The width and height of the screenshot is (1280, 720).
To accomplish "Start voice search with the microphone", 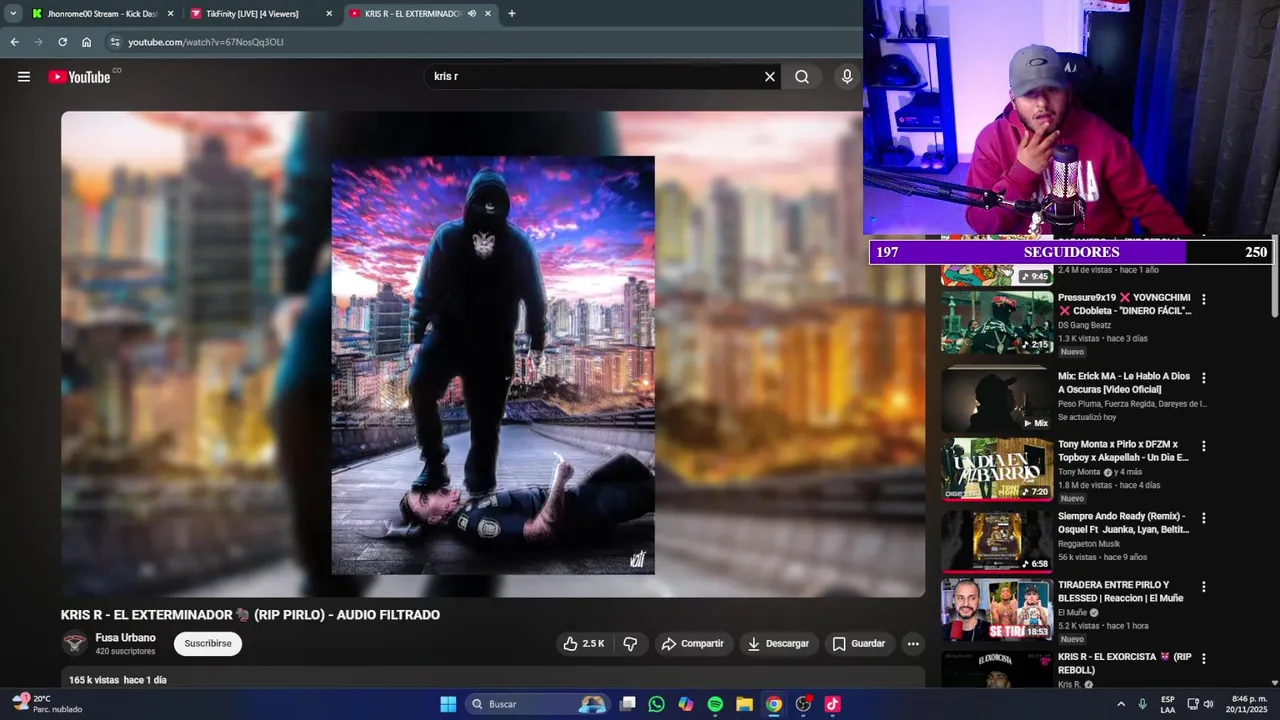I will coord(847,77).
